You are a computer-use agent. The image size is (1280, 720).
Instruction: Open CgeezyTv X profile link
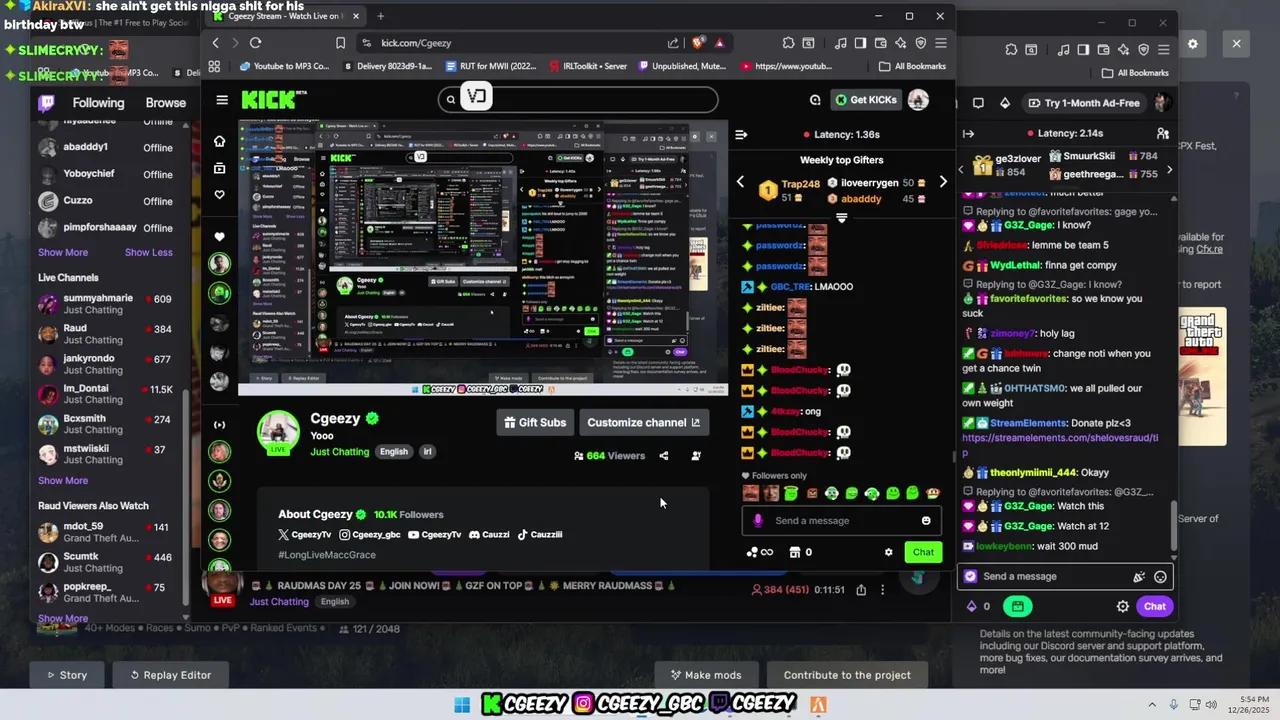tap(304, 534)
